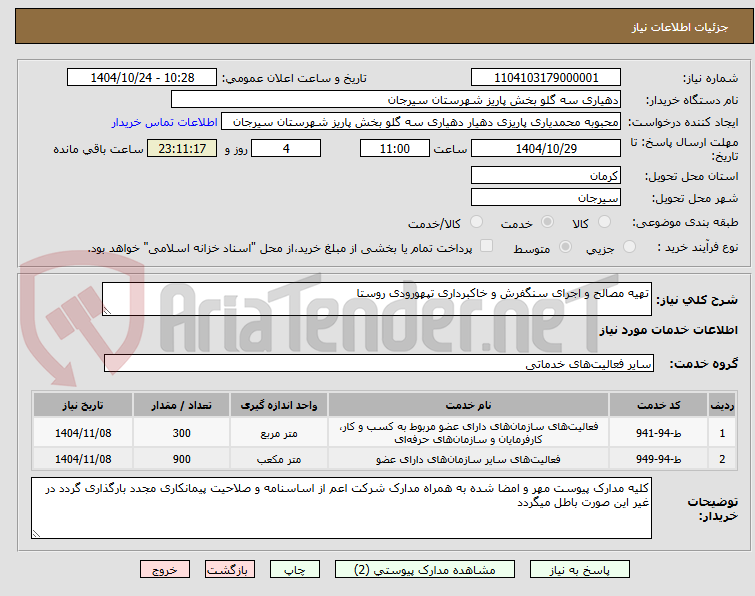Click the buyer notes textarea resize handle

(36, 533)
